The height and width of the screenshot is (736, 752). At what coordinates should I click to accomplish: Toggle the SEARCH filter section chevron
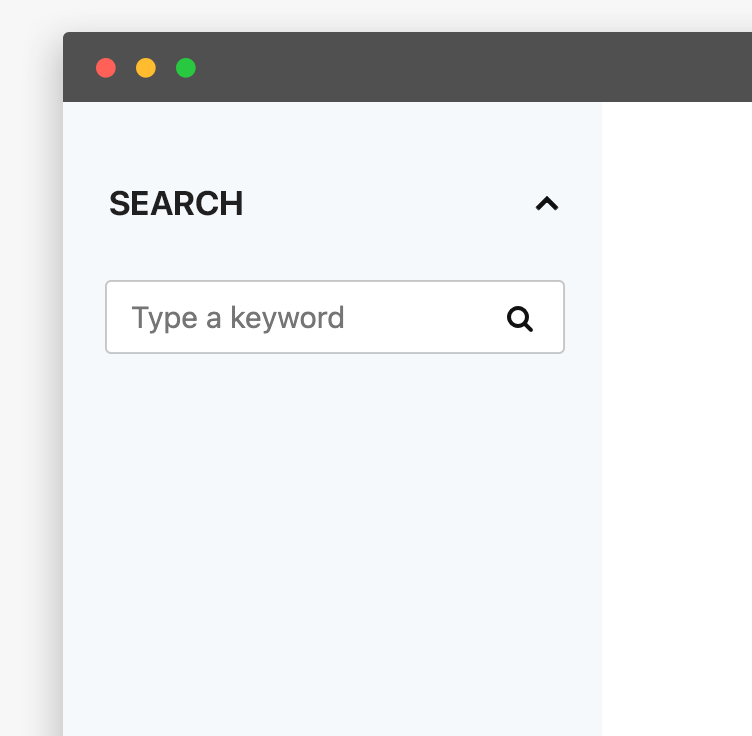click(x=546, y=204)
